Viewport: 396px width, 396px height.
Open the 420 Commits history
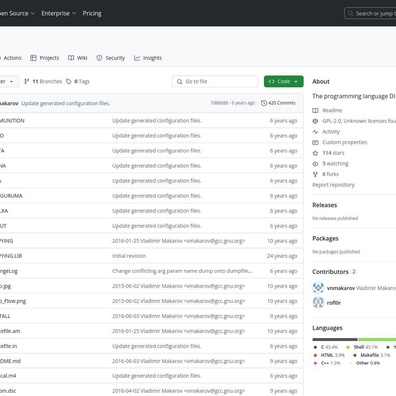278,103
